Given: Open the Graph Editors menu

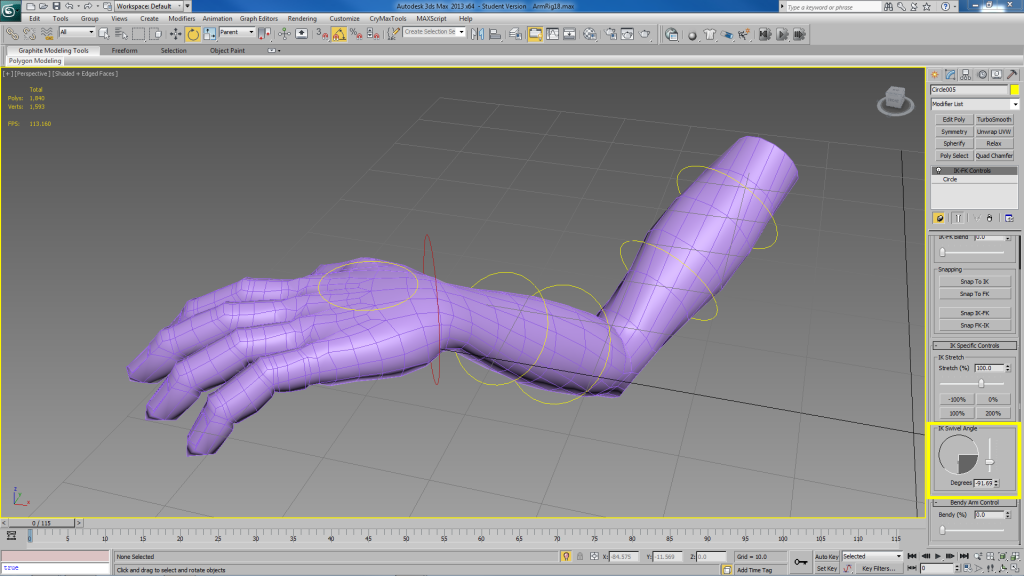Looking at the screenshot, I should (x=258, y=18).
